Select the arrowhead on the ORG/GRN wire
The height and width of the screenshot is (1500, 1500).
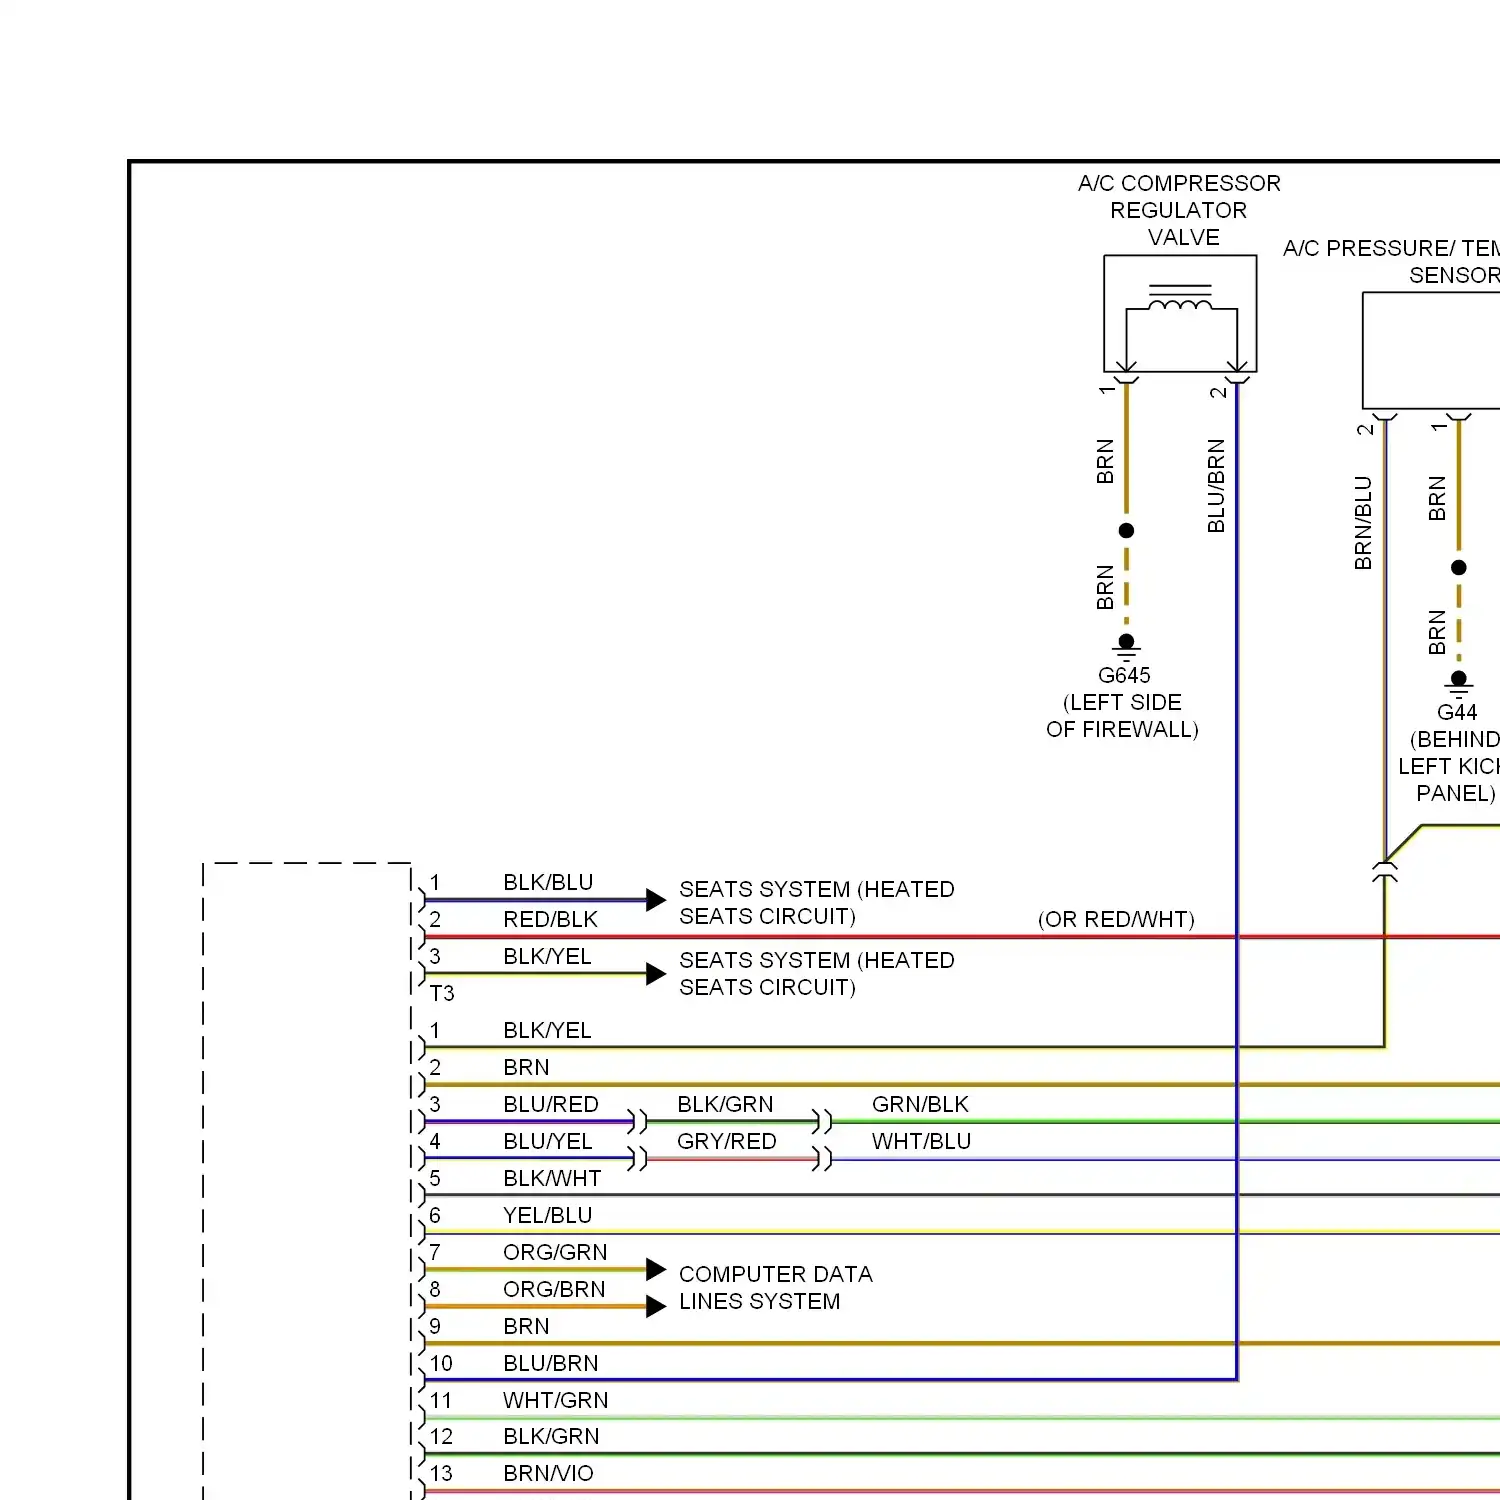tap(656, 1269)
